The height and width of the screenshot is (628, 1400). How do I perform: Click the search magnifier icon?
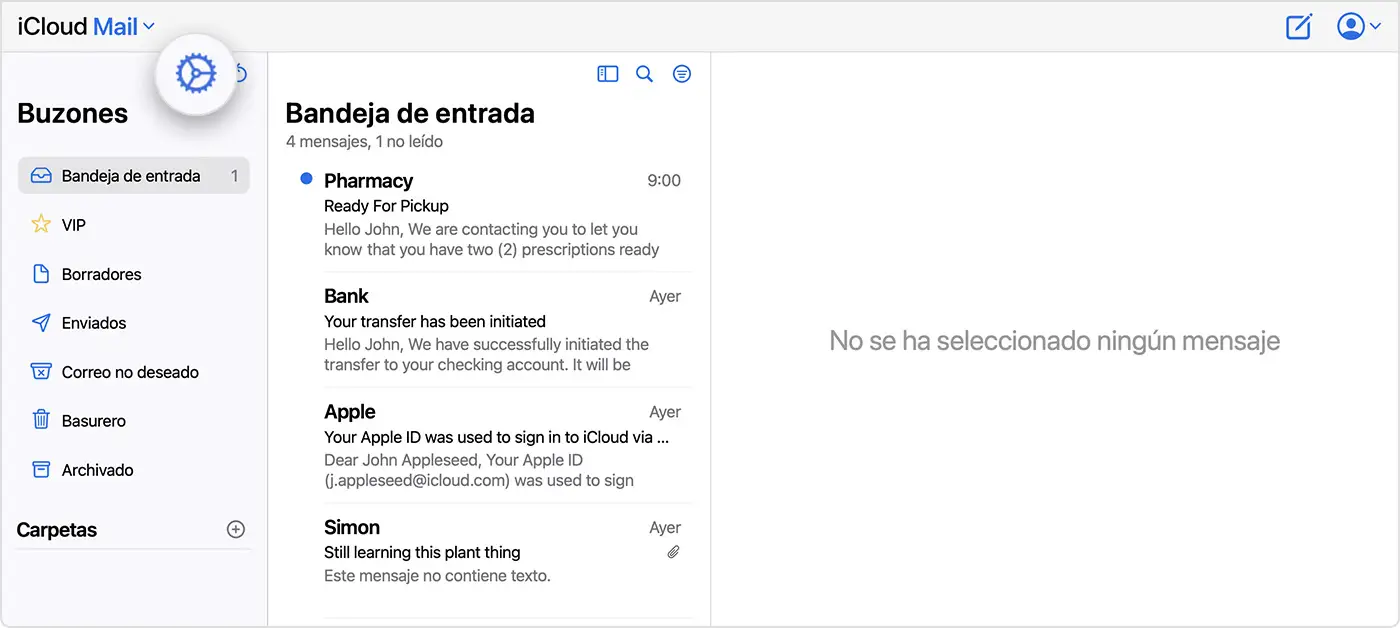coord(645,74)
